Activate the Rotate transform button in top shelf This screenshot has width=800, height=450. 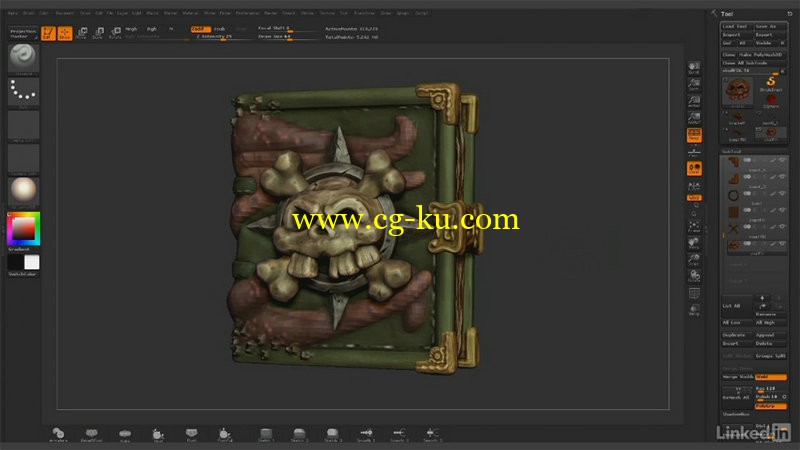point(115,33)
